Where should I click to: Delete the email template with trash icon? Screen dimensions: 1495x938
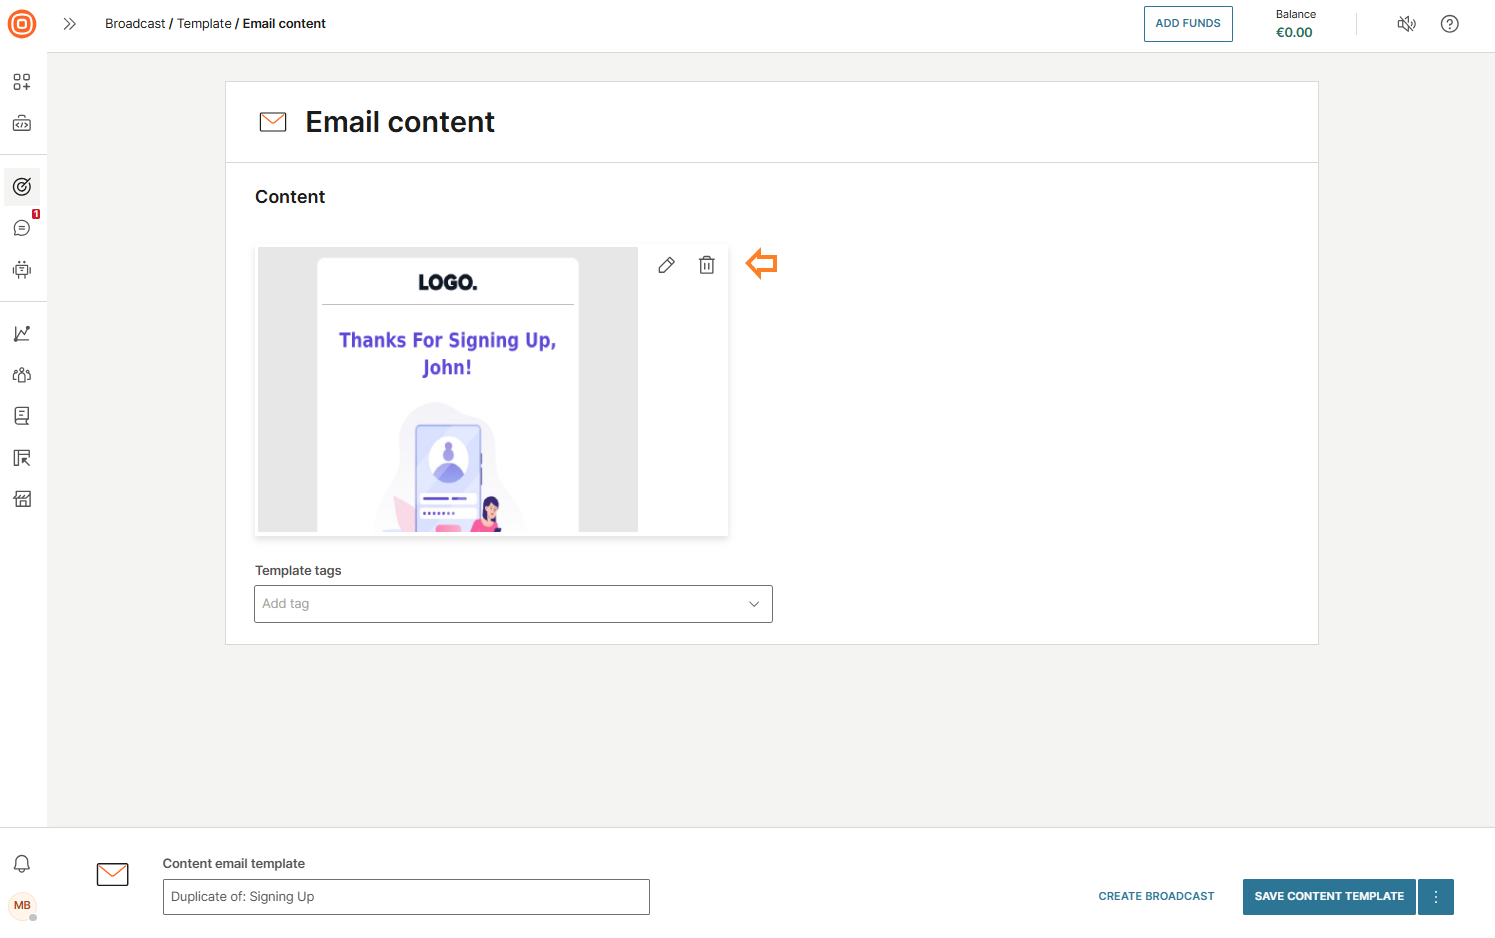pyautogui.click(x=707, y=265)
